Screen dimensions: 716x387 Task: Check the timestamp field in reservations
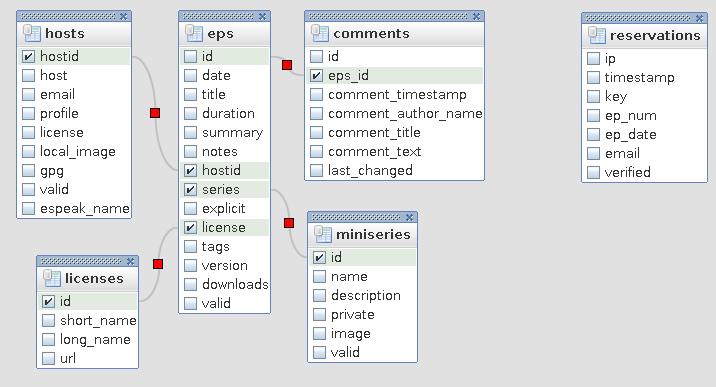point(593,78)
